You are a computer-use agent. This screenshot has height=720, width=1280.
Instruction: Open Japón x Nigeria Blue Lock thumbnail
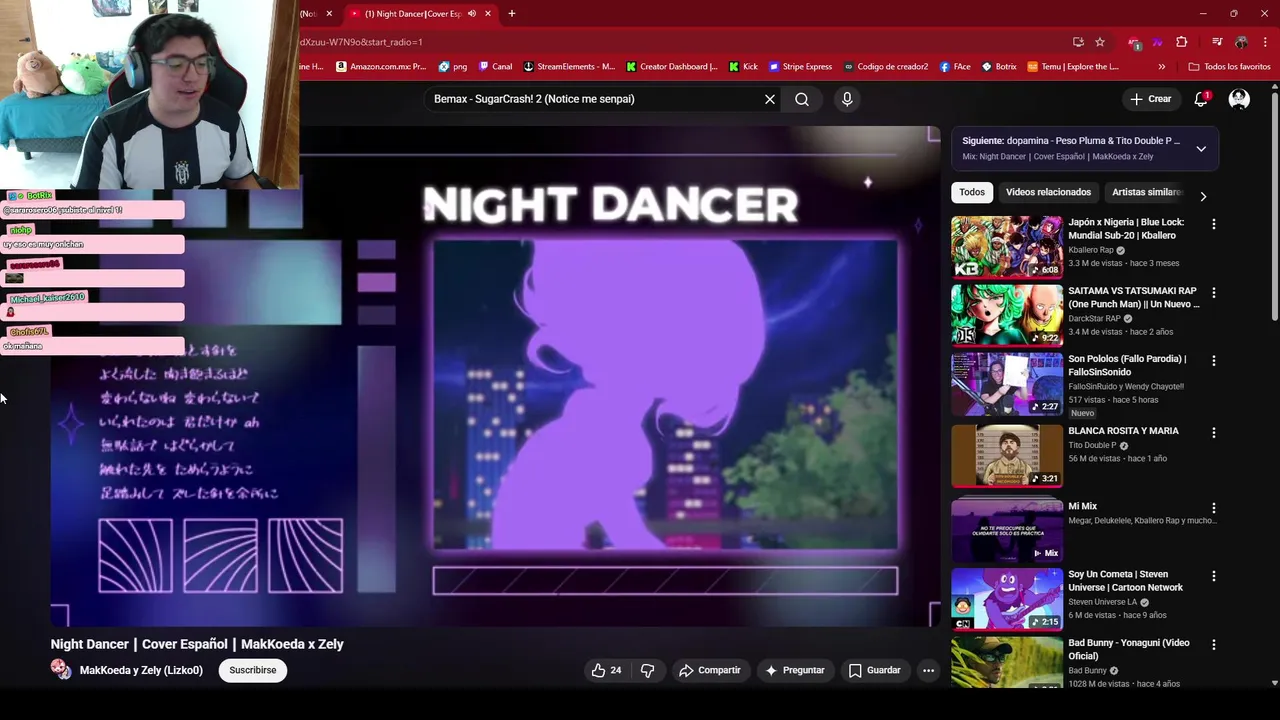coord(1007,247)
